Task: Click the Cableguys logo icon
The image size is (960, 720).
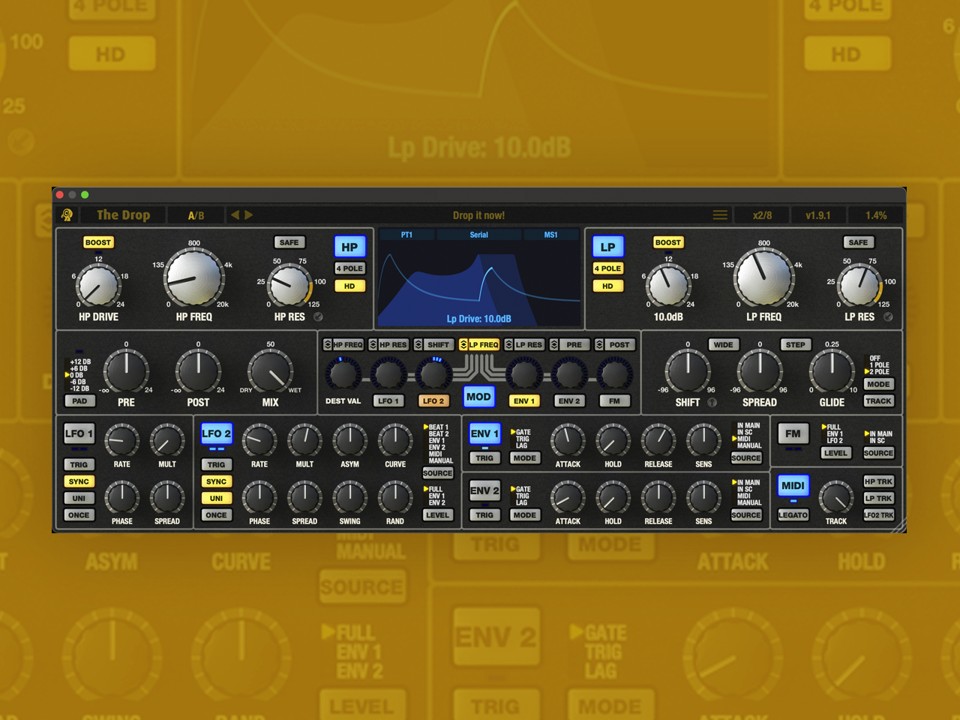Action: [67, 215]
